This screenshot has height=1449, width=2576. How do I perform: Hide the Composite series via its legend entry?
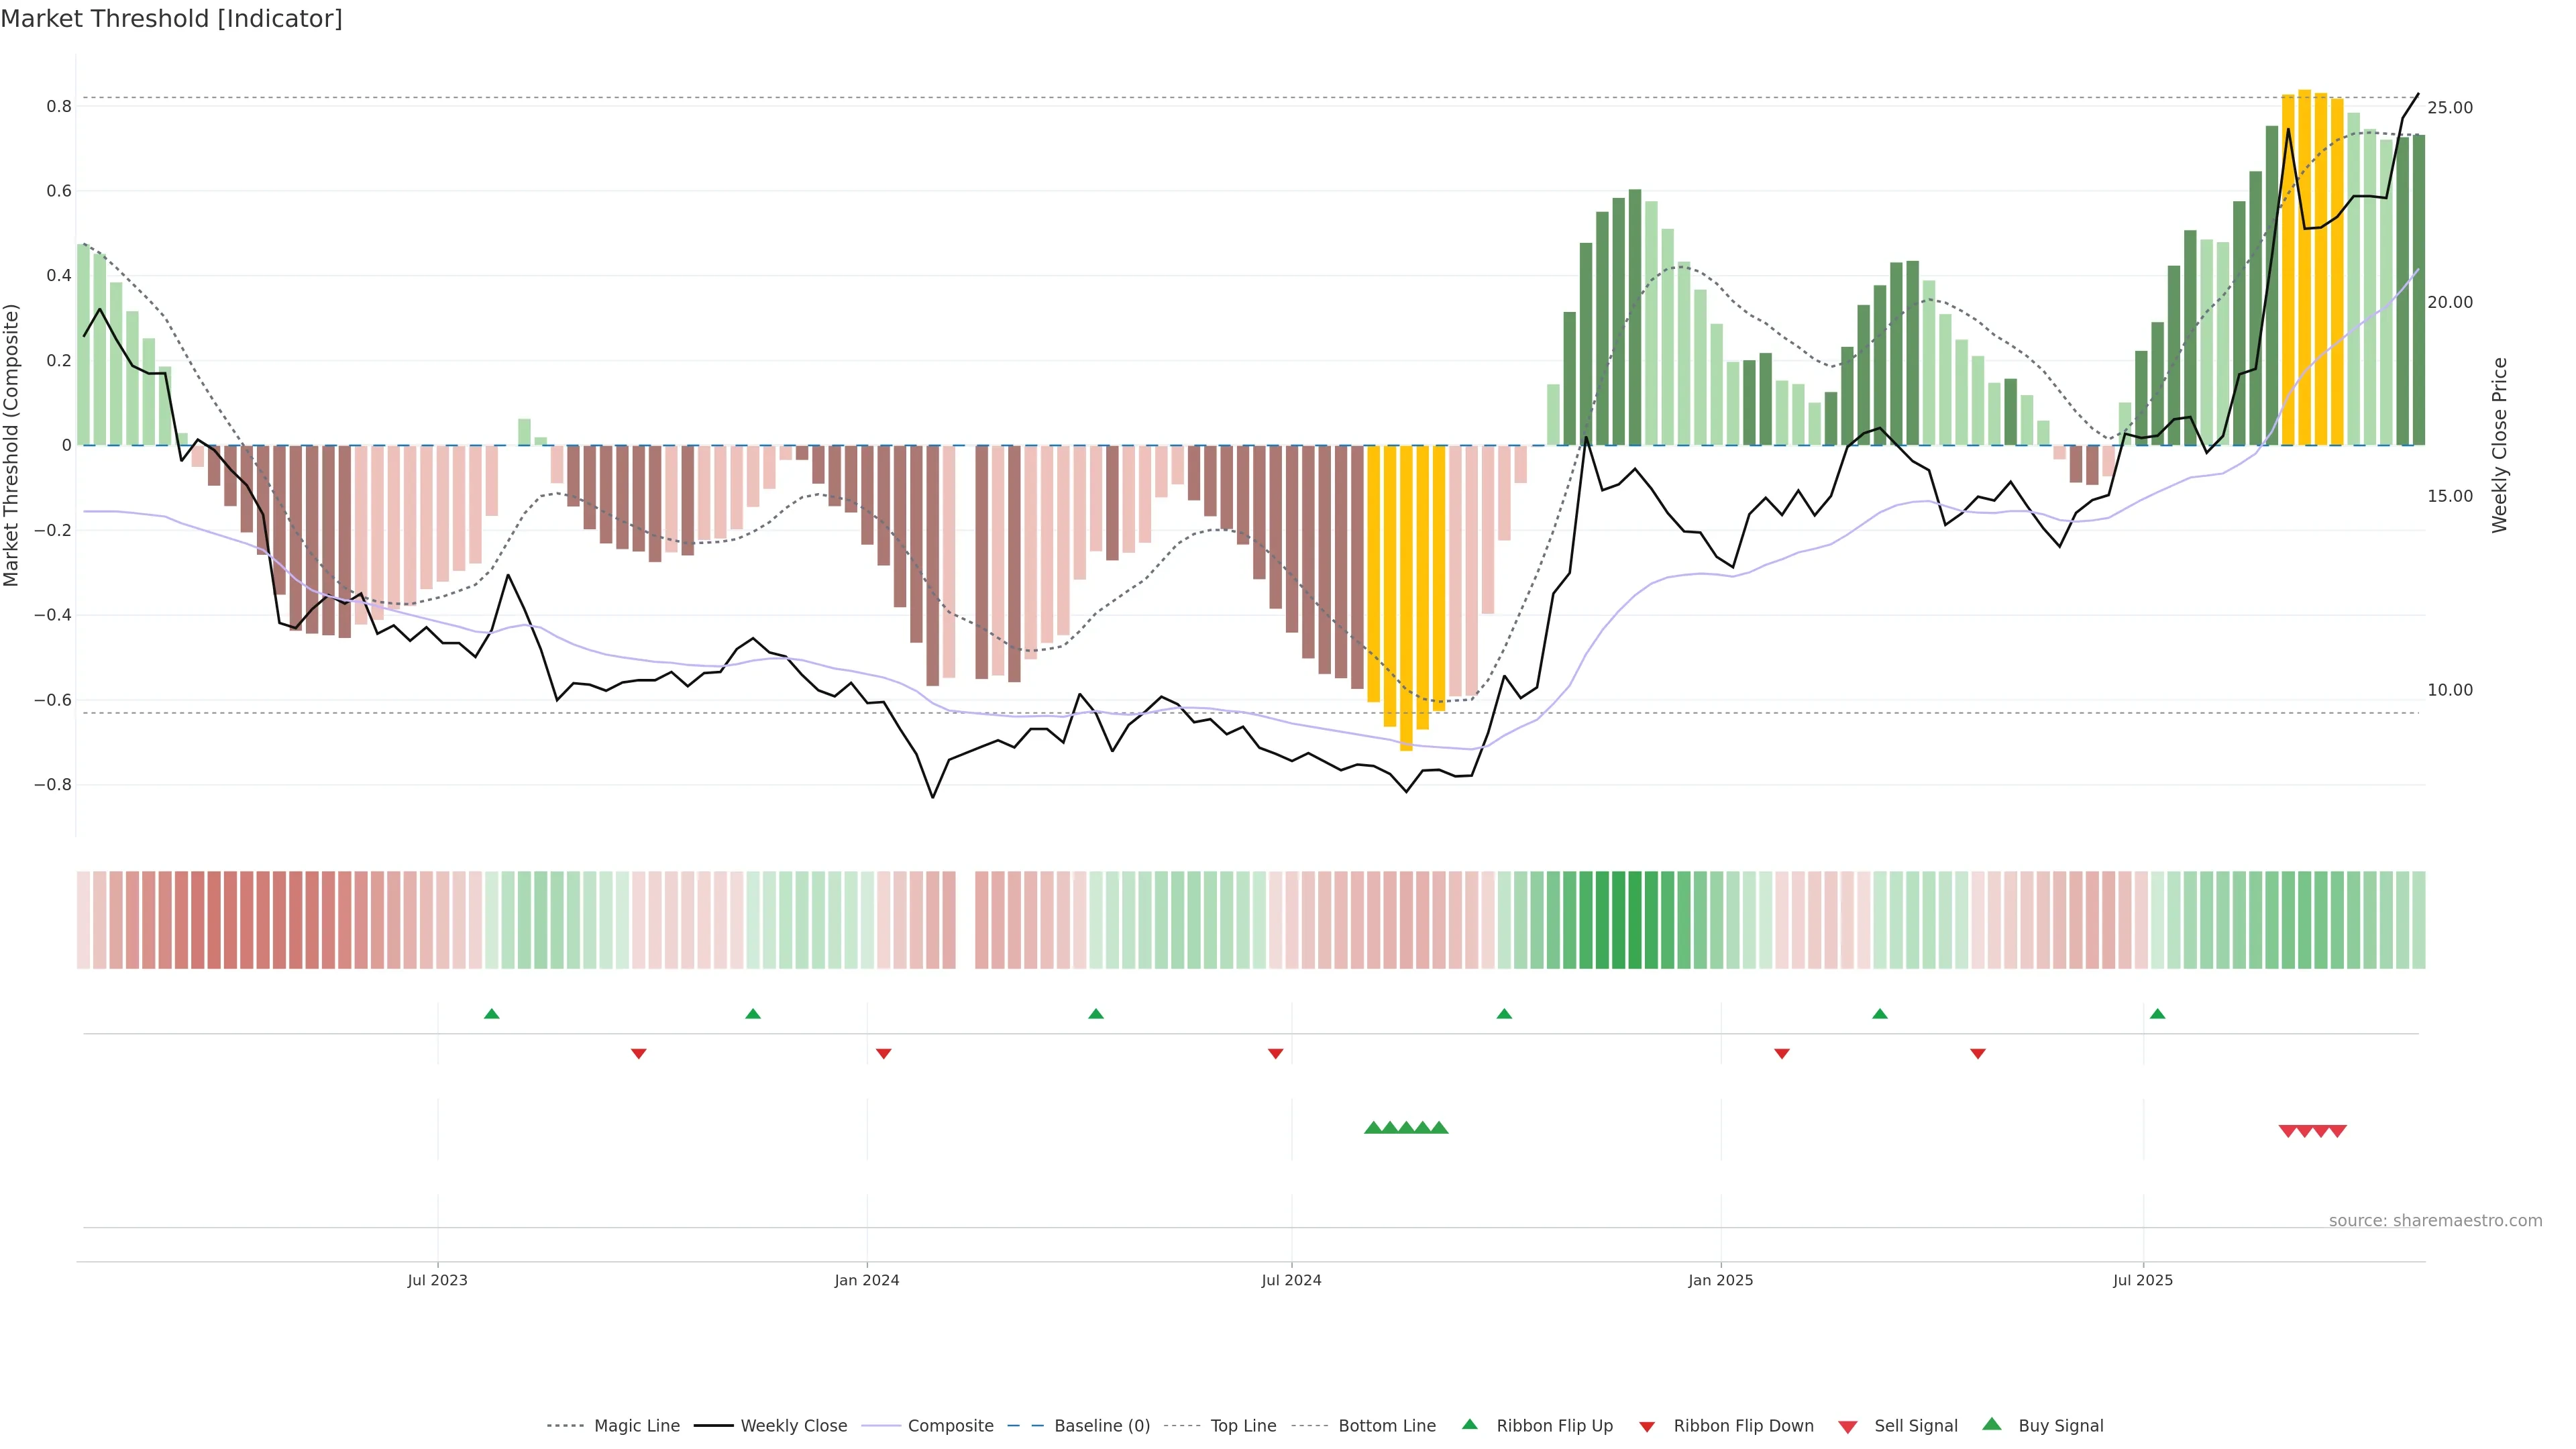(950, 1426)
